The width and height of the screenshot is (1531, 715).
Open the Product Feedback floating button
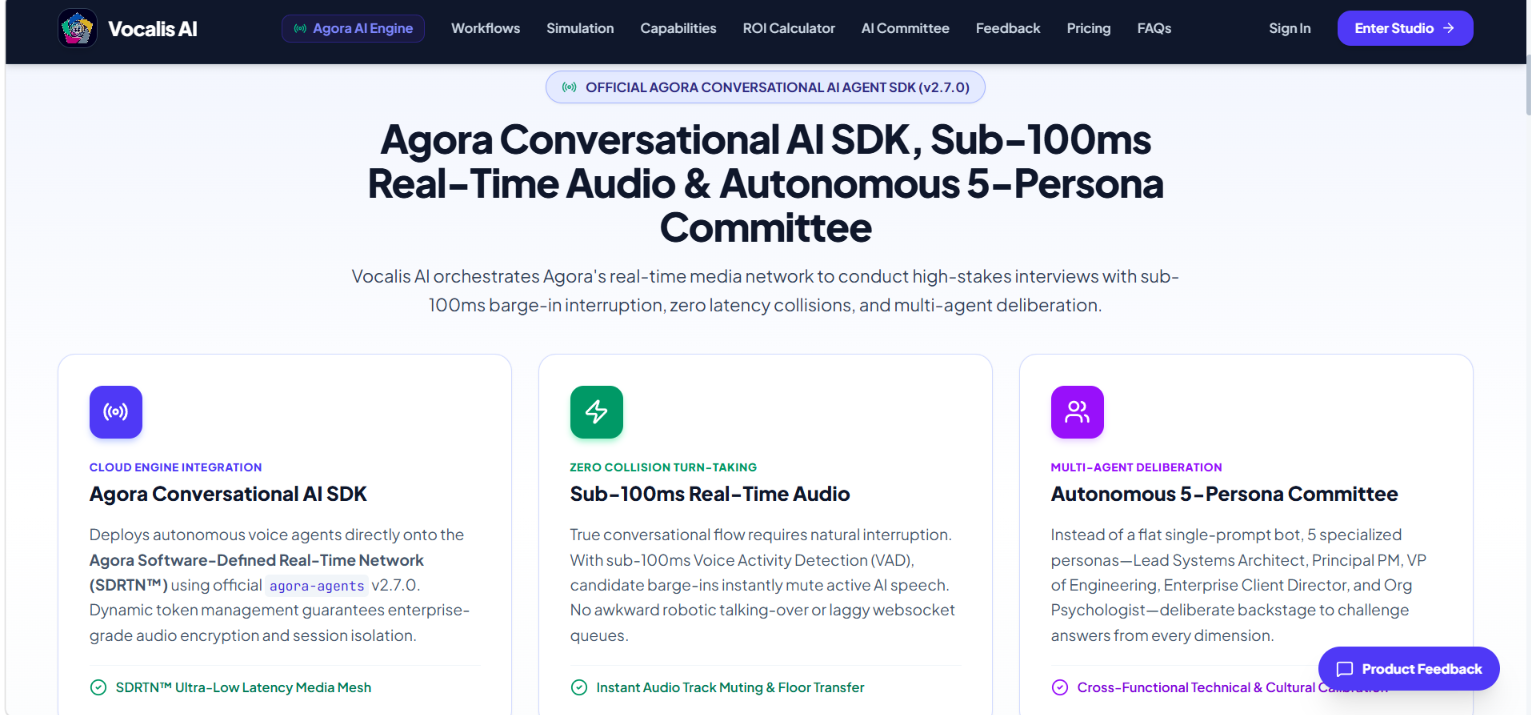1409,669
